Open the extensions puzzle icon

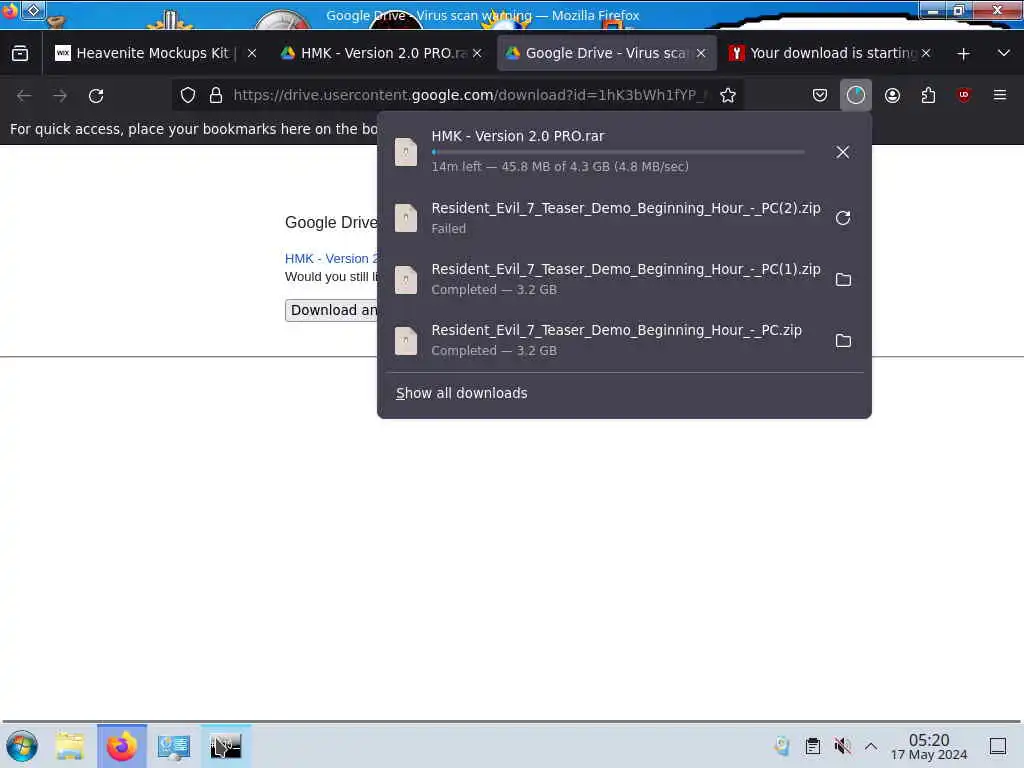point(928,95)
